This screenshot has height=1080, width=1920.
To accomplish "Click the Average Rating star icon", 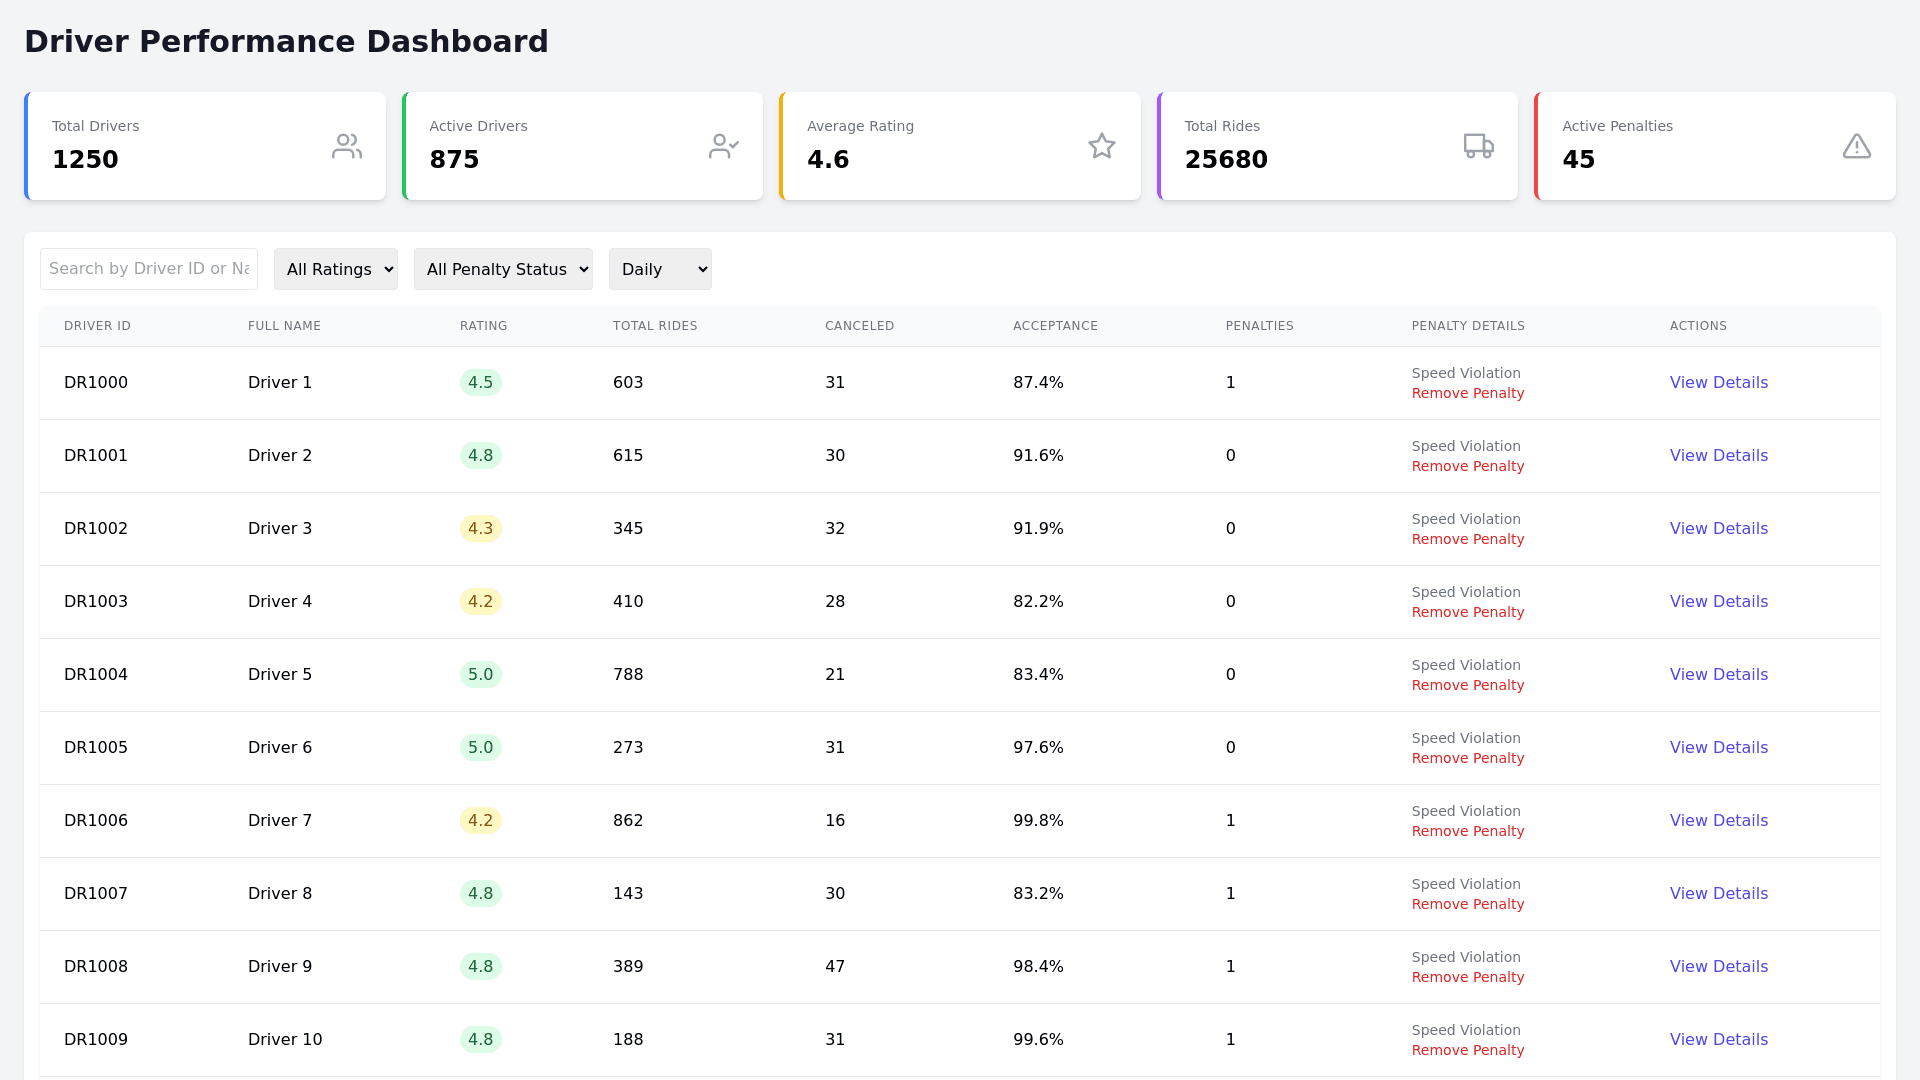I will coord(1101,146).
